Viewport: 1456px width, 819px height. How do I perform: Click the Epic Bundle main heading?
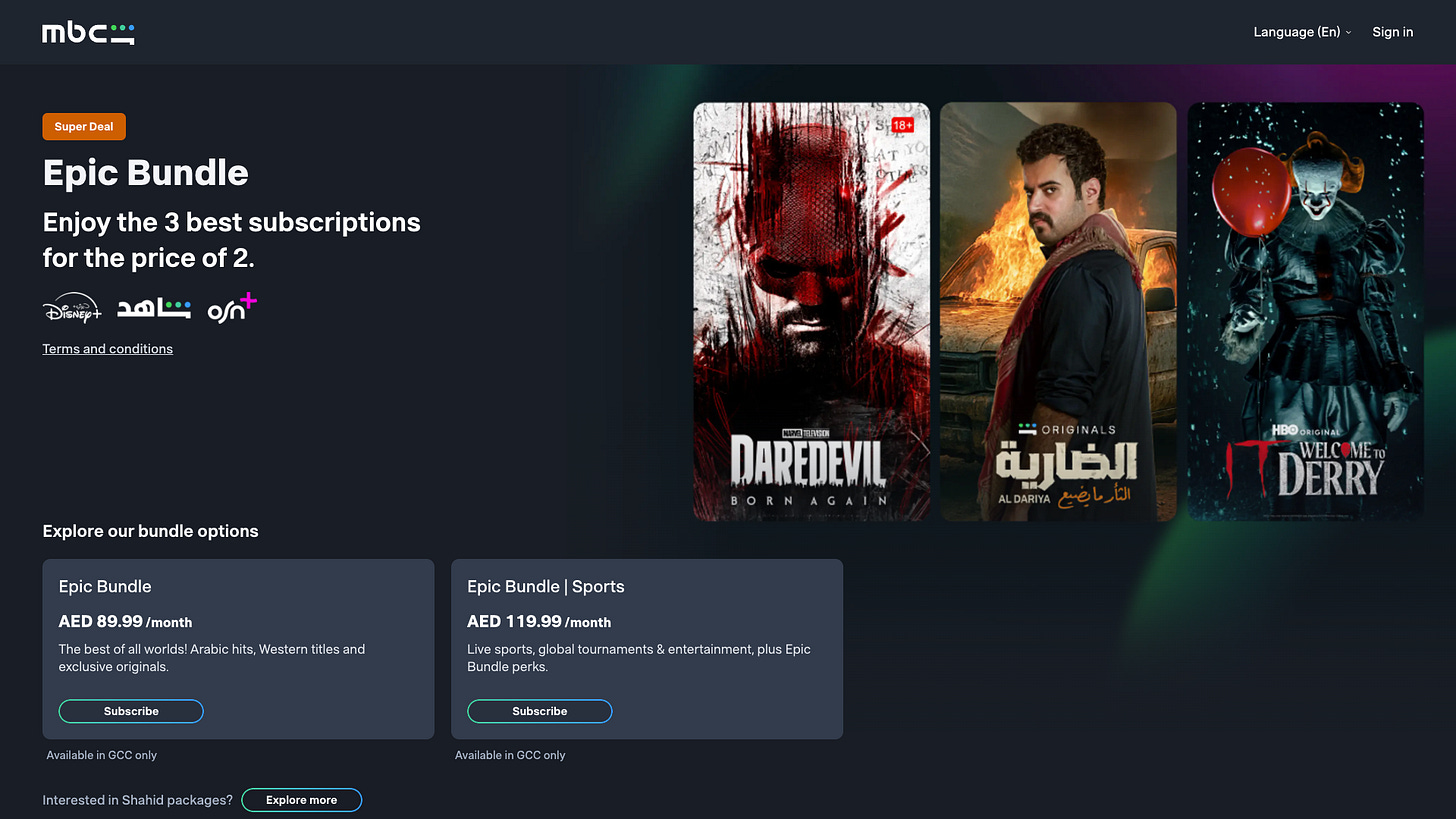point(145,173)
